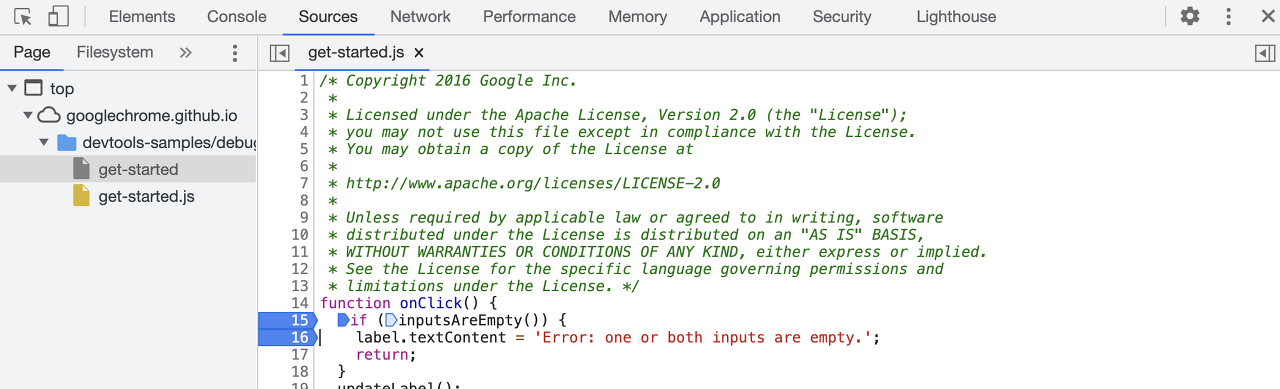Add a breakpoint on line 17 gutter
Viewport: 1280px width, 389px height.
pos(299,354)
